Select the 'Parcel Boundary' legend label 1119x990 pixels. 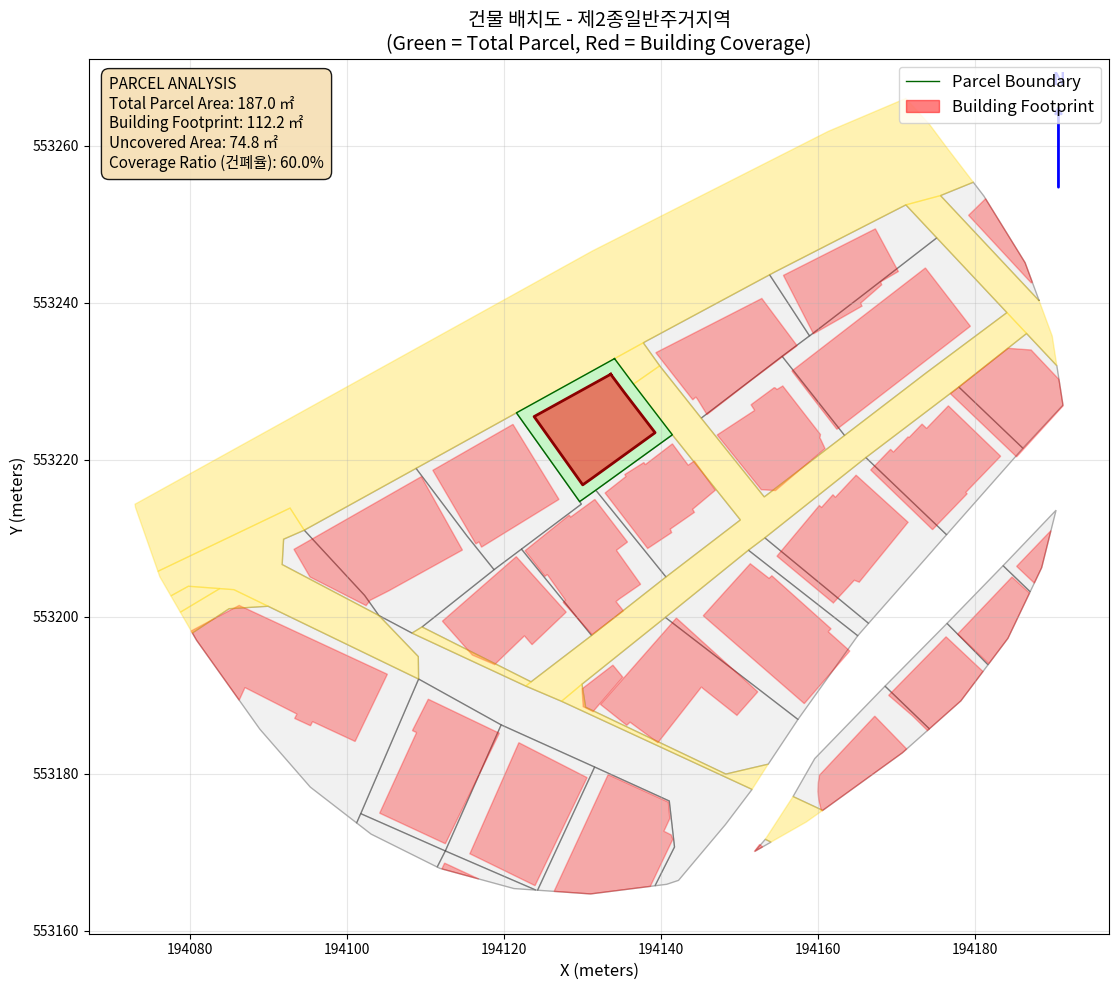pyautogui.click(x=1015, y=82)
